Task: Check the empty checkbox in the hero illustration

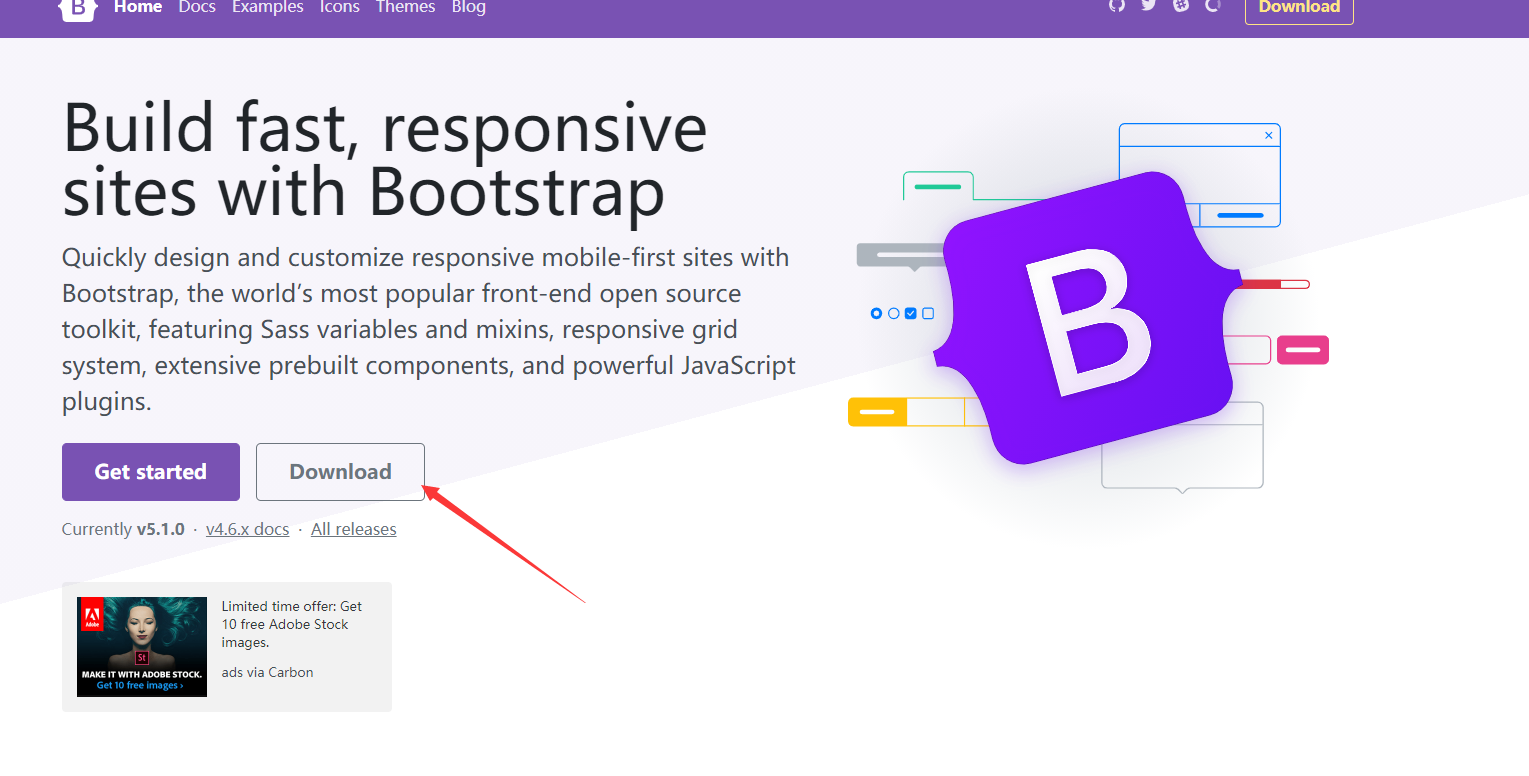Action: pyautogui.click(x=928, y=312)
